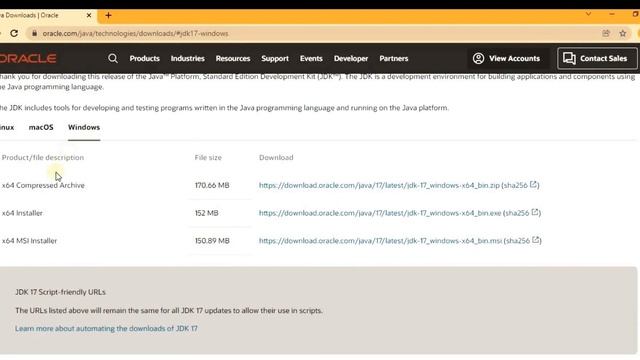Click the '170.66 MB' file size cell
640x360 pixels.
point(212,185)
